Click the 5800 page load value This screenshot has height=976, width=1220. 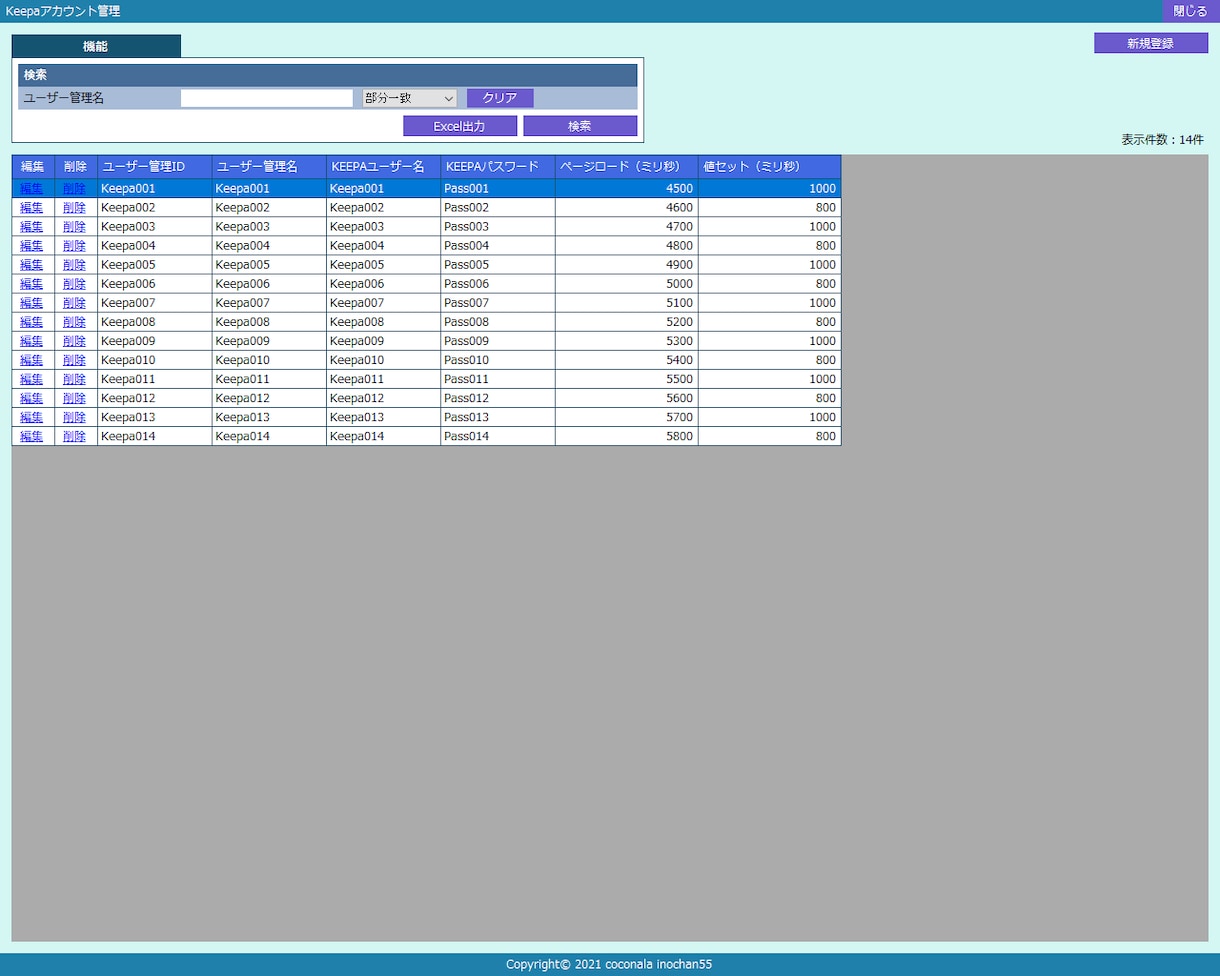pyautogui.click(x=627, y=435)
